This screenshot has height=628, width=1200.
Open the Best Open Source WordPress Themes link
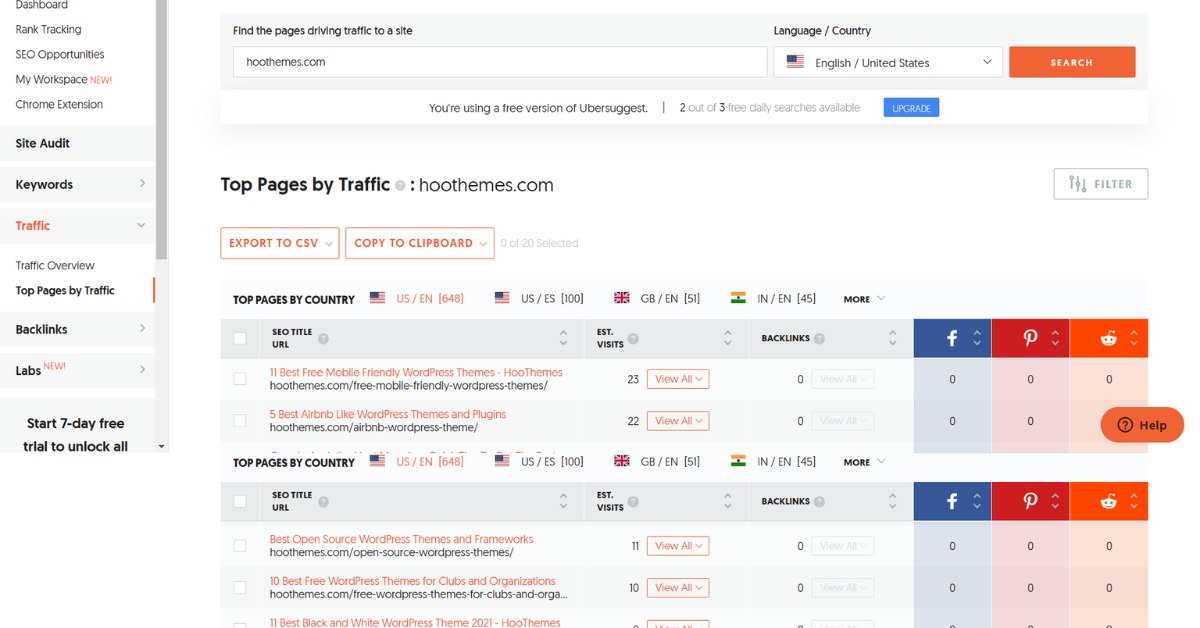pyautogui.click(x=401, y=539)
